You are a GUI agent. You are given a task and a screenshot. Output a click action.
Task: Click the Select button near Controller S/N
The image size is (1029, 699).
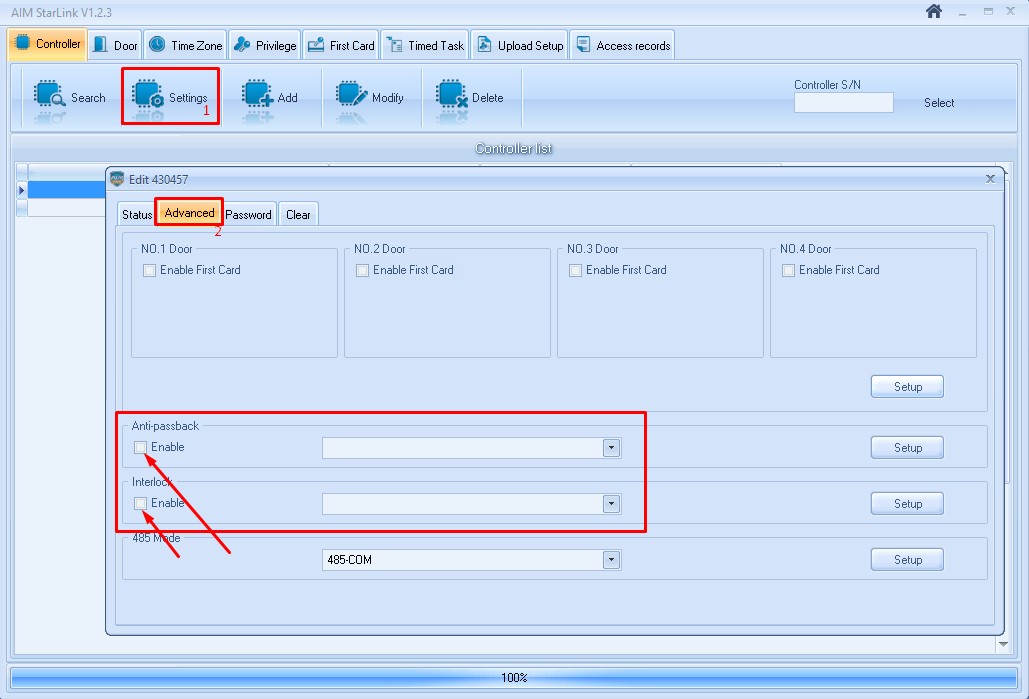point(938,102)
